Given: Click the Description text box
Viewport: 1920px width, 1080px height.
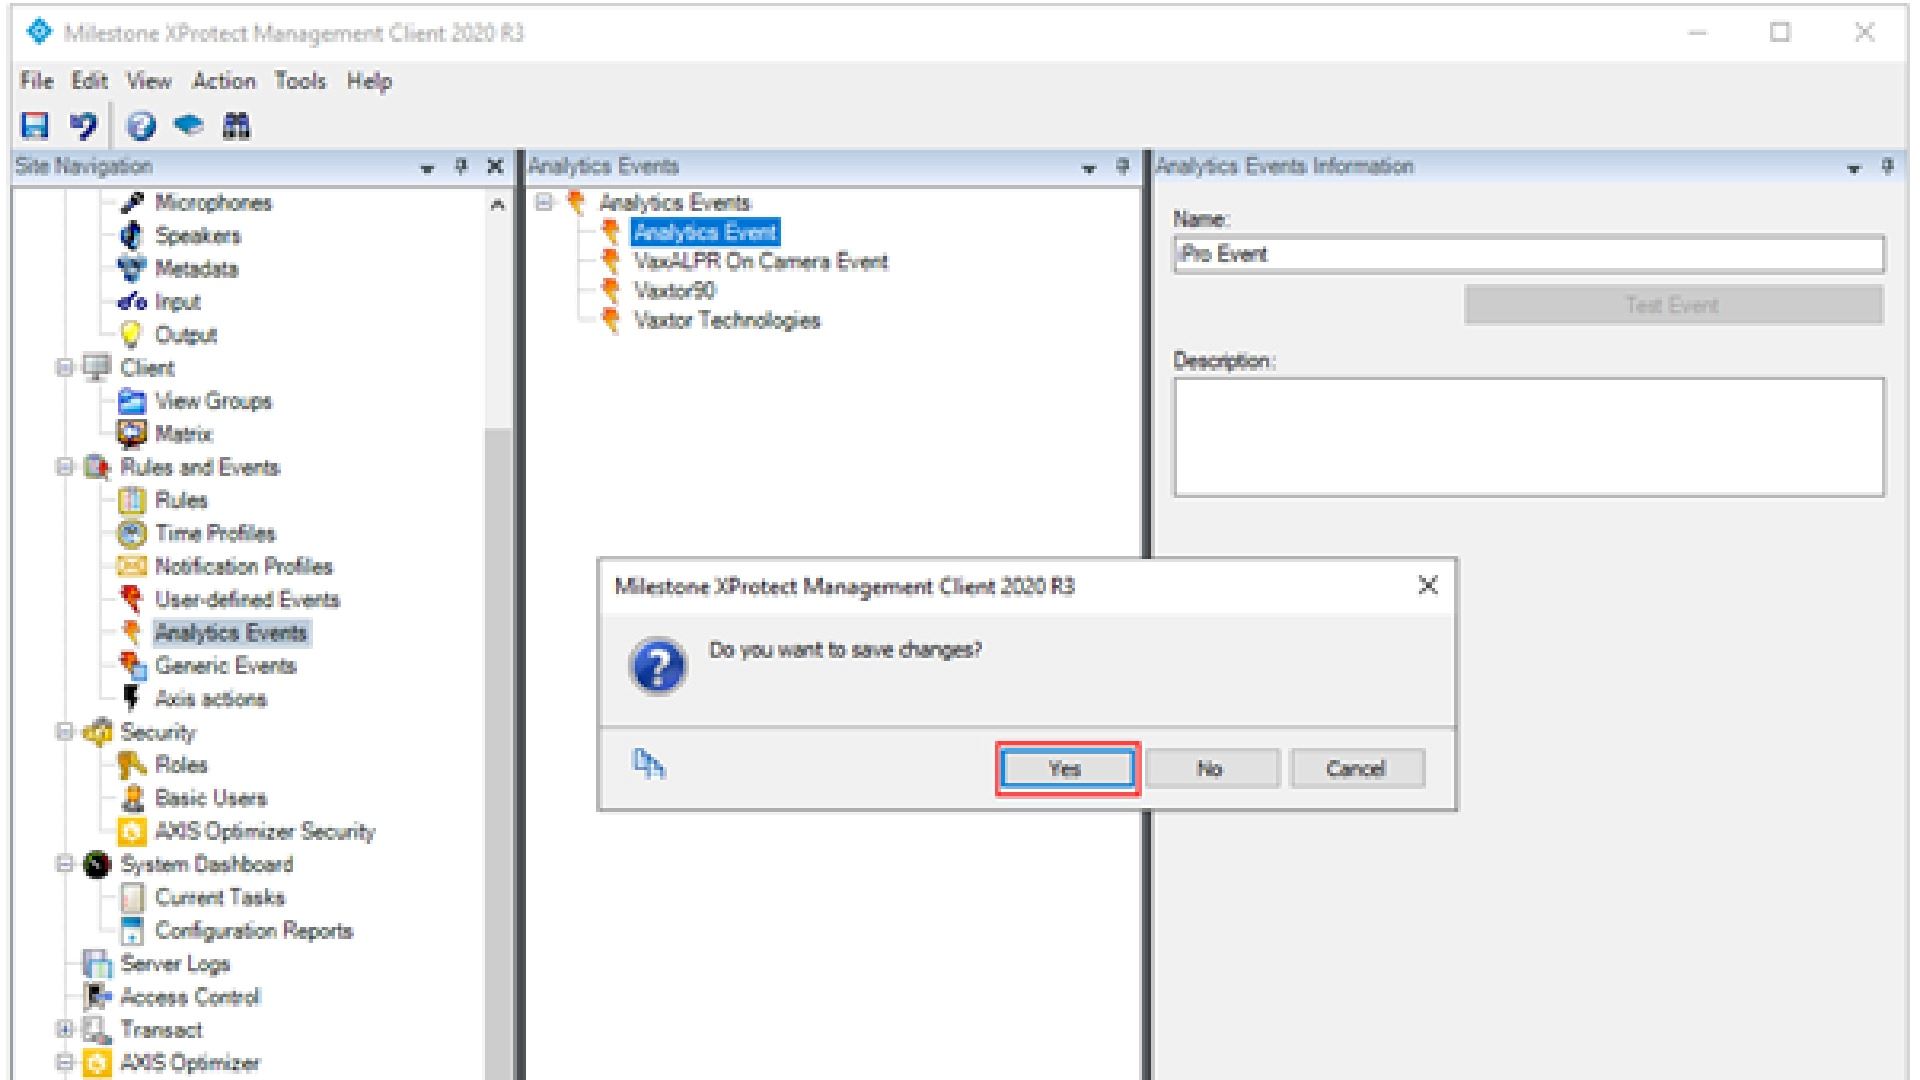Looking at the screenshot, I should point(1529,437).
